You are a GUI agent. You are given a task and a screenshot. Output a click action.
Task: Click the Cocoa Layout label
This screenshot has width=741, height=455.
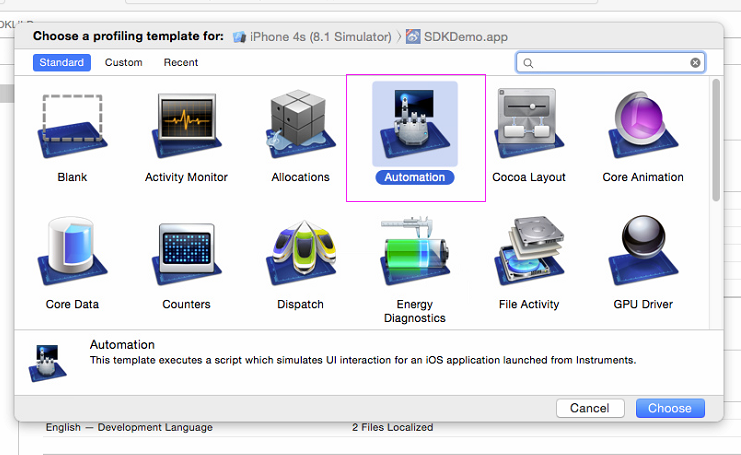coord(529,177)
